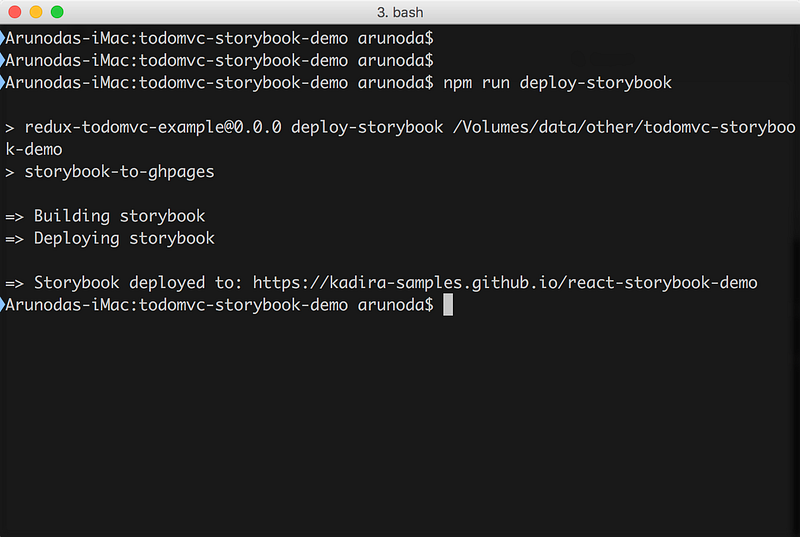
Task: Click the blue prompt mark on the first line
Action: coord(3,38)
